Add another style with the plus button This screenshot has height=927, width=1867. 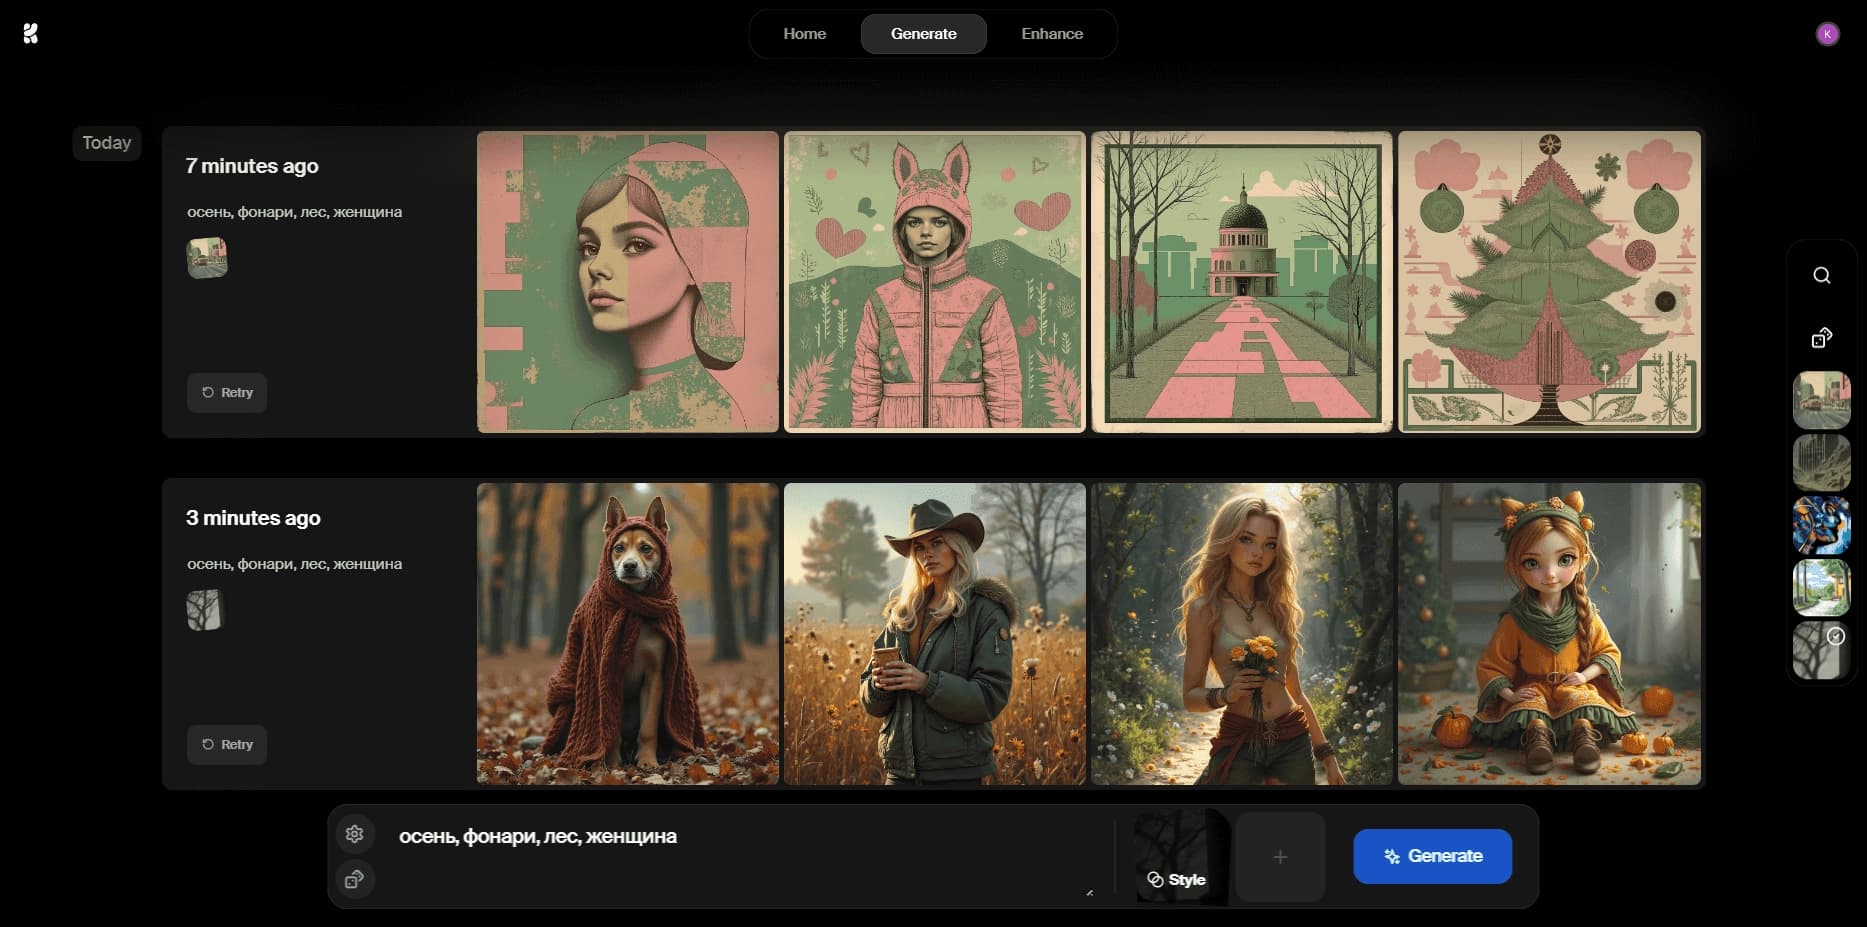(1280, 857)
